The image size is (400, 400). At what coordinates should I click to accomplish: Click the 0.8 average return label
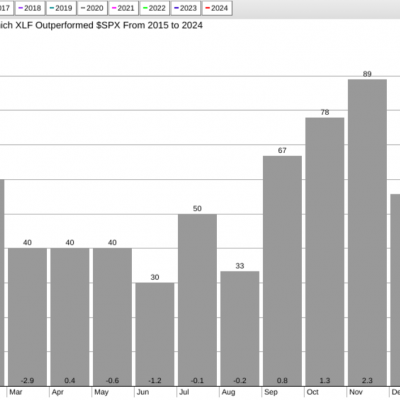click(x=282, y=381)
